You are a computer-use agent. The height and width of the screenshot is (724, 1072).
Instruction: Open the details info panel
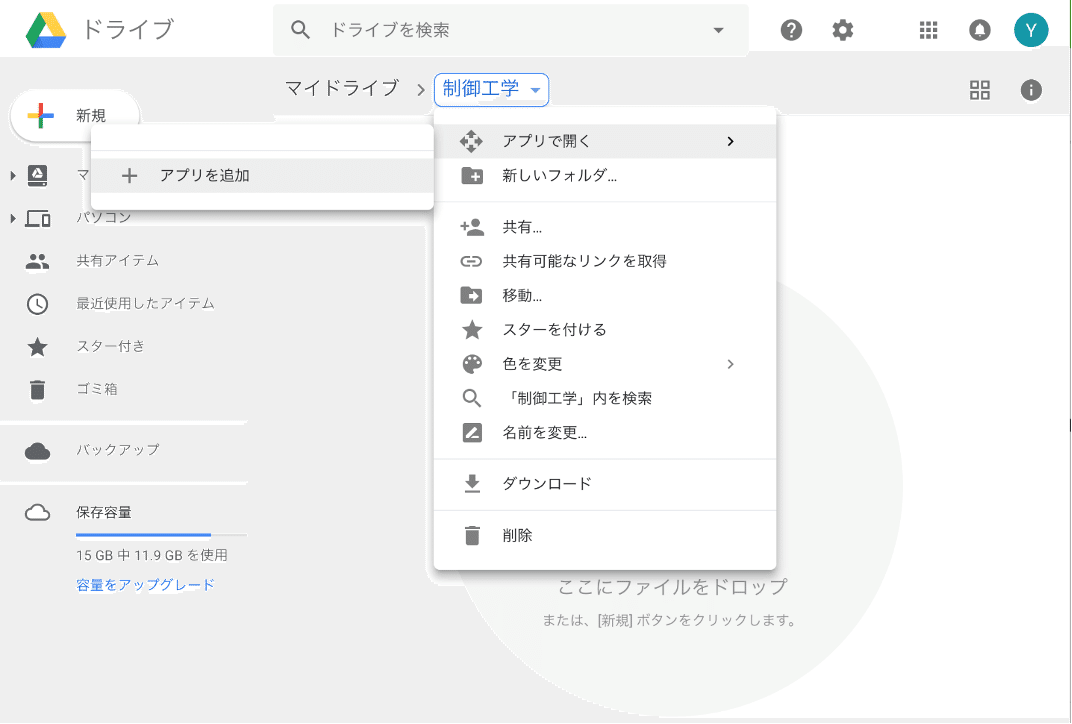tap(1031, 90)
